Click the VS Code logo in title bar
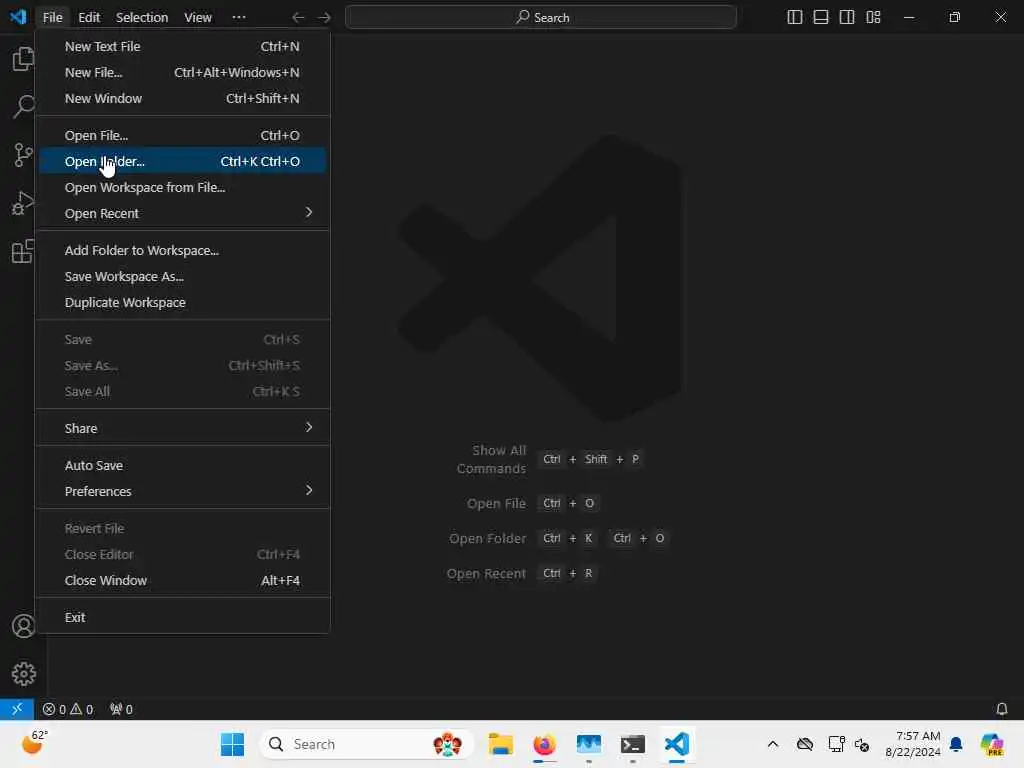This screenshot has width=1024, height=768. click(18, 16)
